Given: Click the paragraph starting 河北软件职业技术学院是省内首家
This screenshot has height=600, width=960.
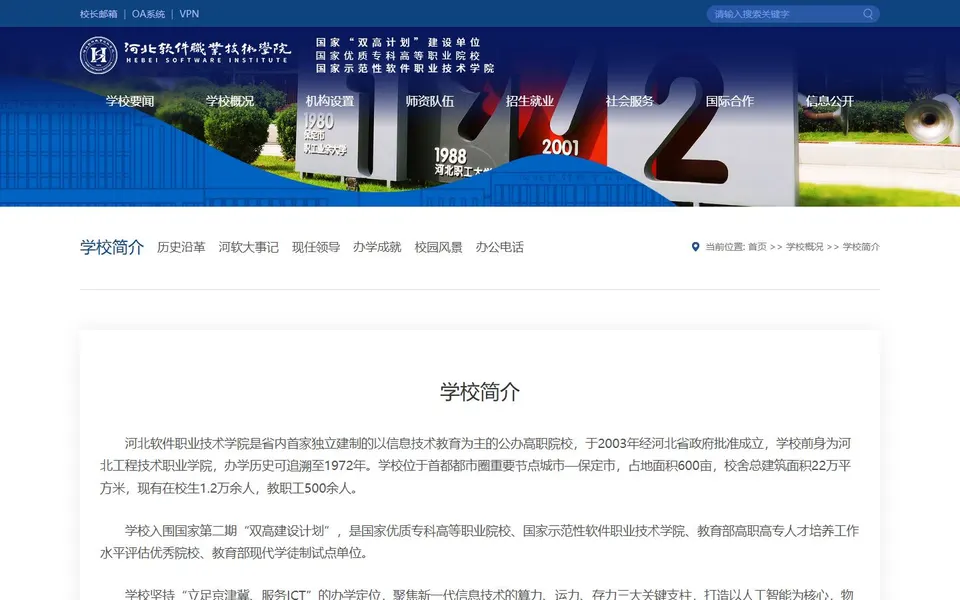Looking at the screenshot, I should 476,466.
